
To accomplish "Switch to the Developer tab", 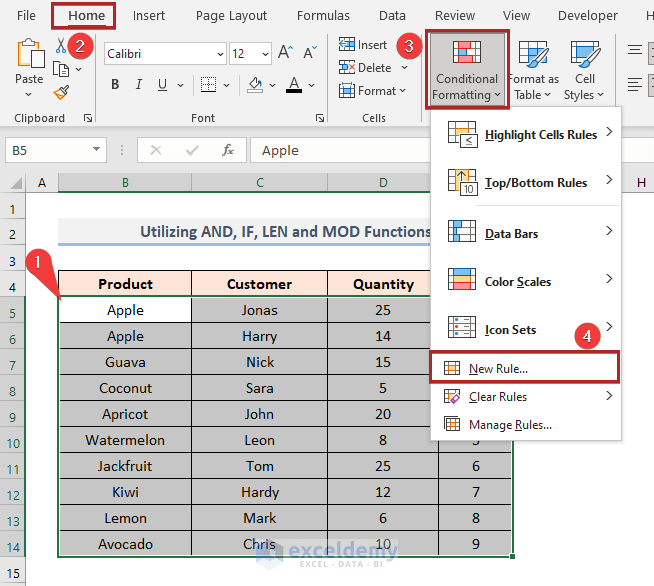I will [587, 15].
